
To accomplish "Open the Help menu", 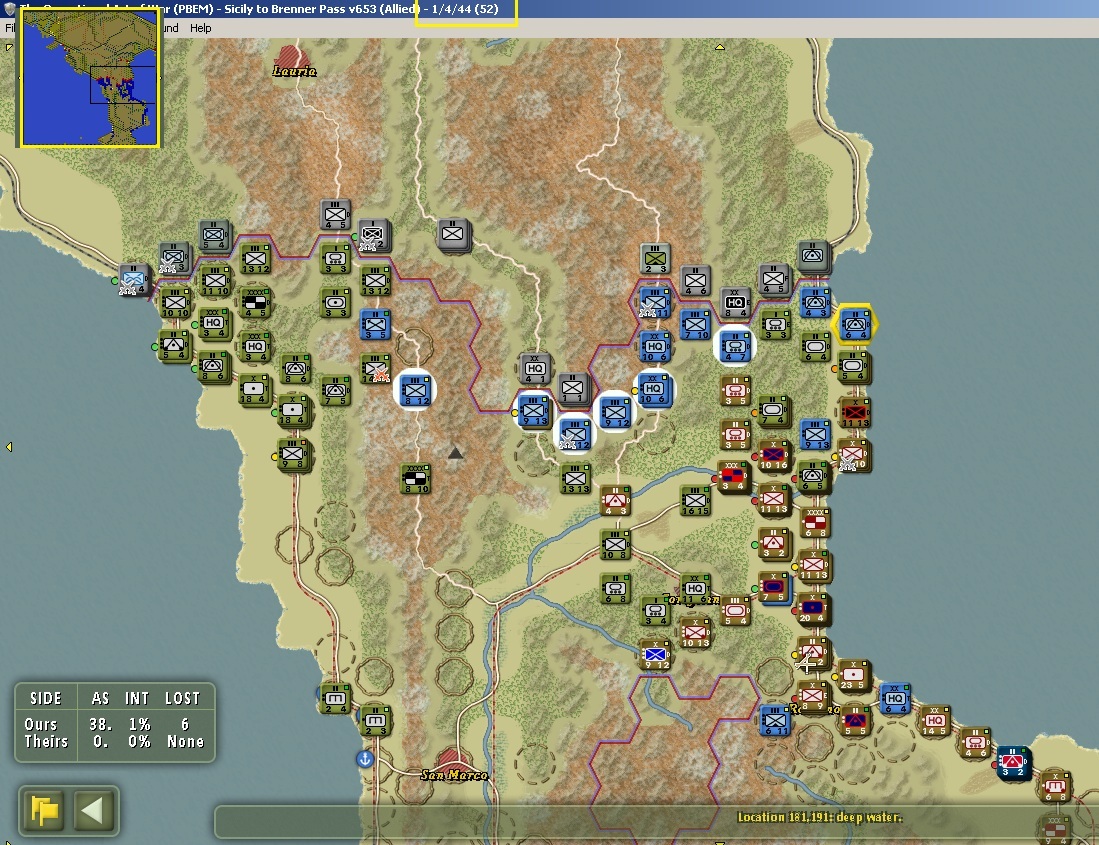I will coord(200,28).
